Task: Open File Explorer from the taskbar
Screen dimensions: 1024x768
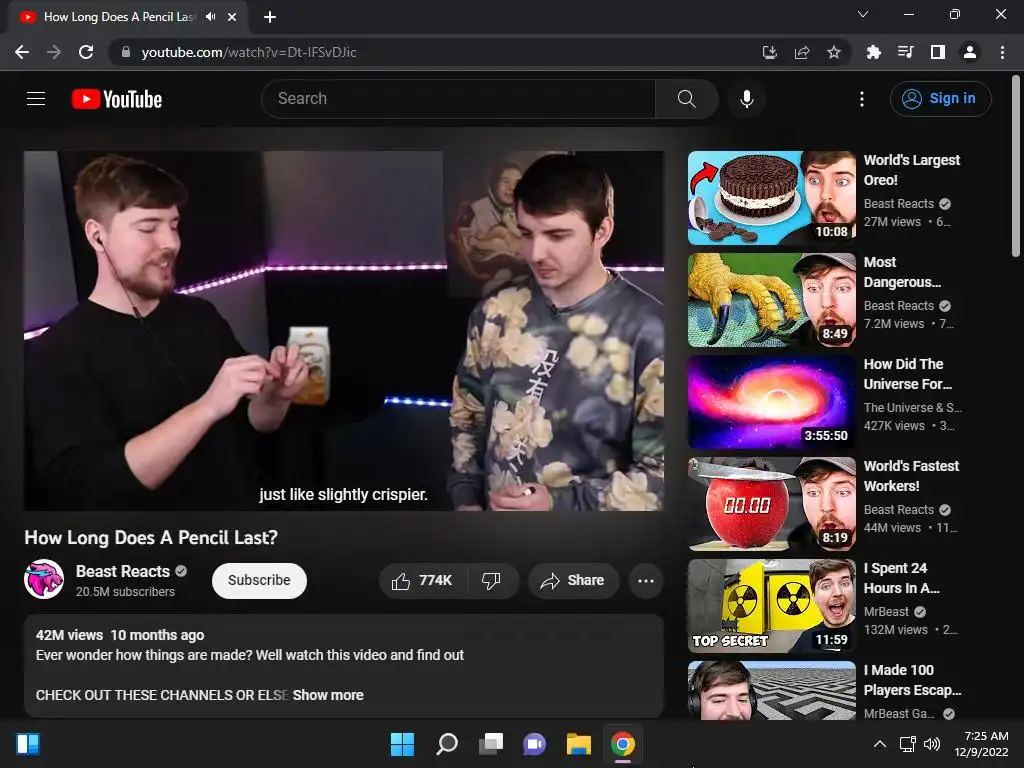Action: [579, 744]
